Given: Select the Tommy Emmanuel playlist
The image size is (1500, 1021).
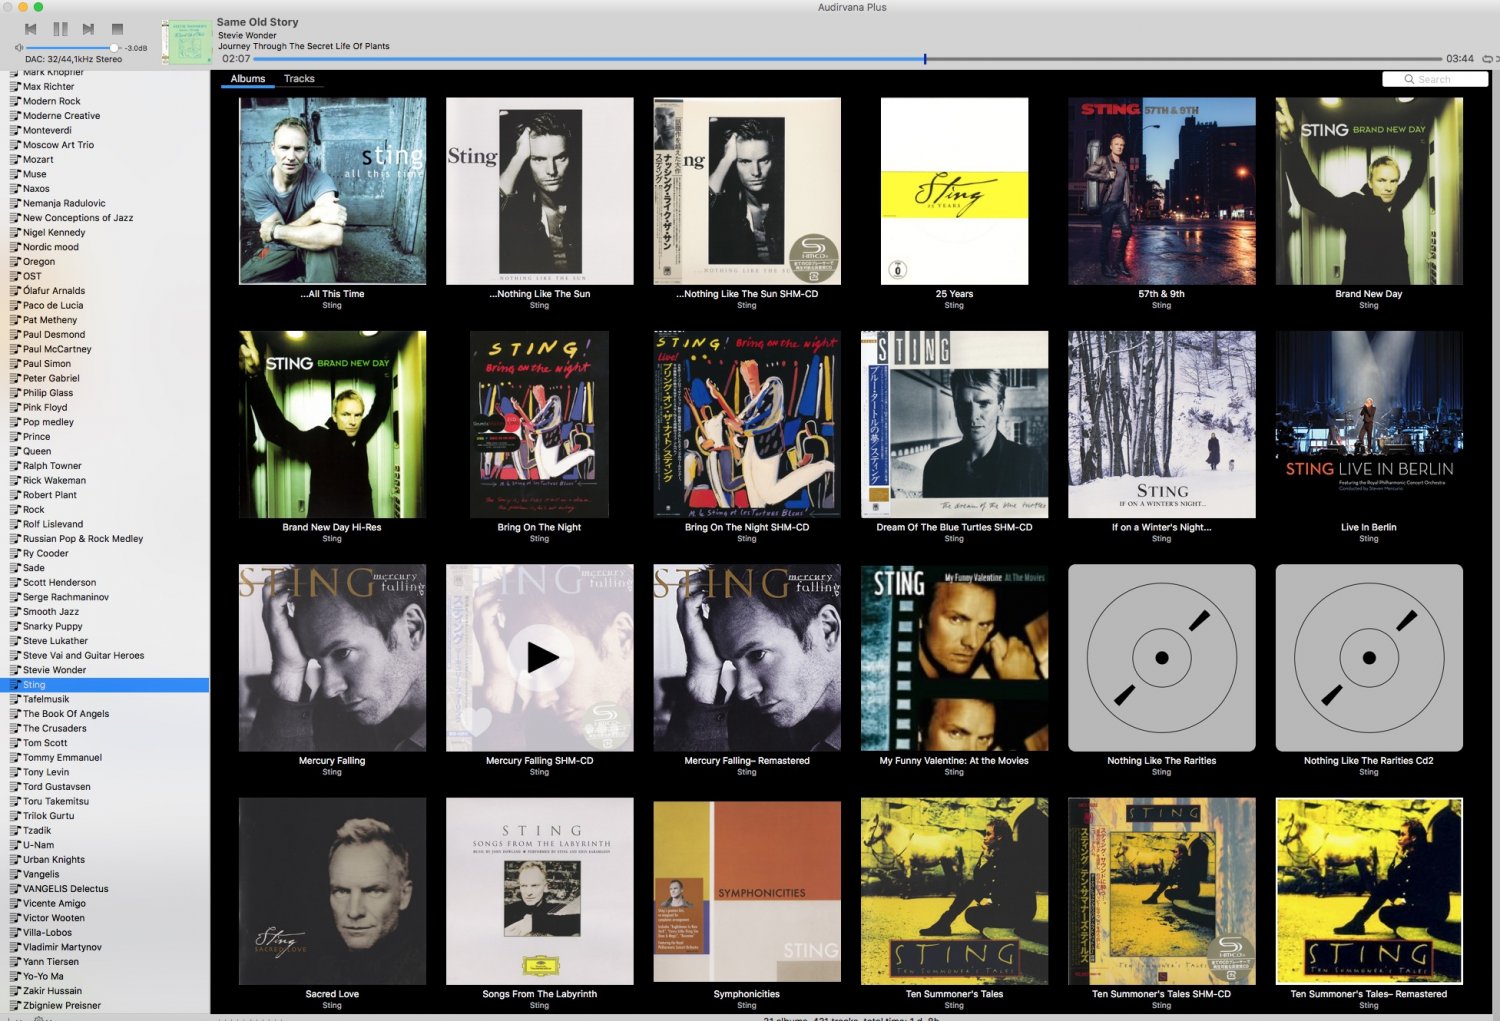Looking at the screenshot, I should [x=105, y=757].
